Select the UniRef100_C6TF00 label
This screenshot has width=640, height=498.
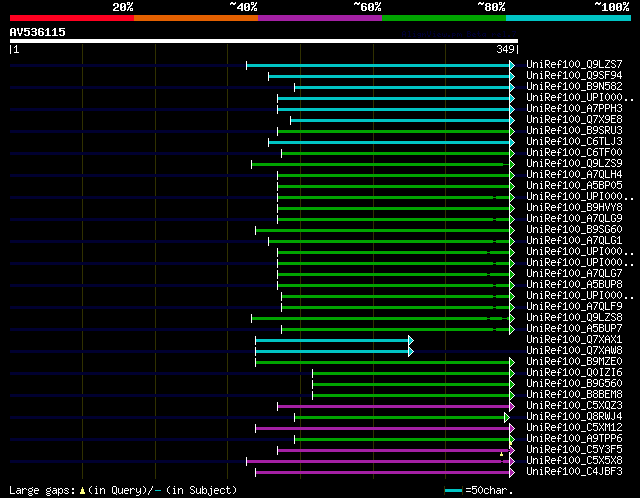[x=574, y=153]
